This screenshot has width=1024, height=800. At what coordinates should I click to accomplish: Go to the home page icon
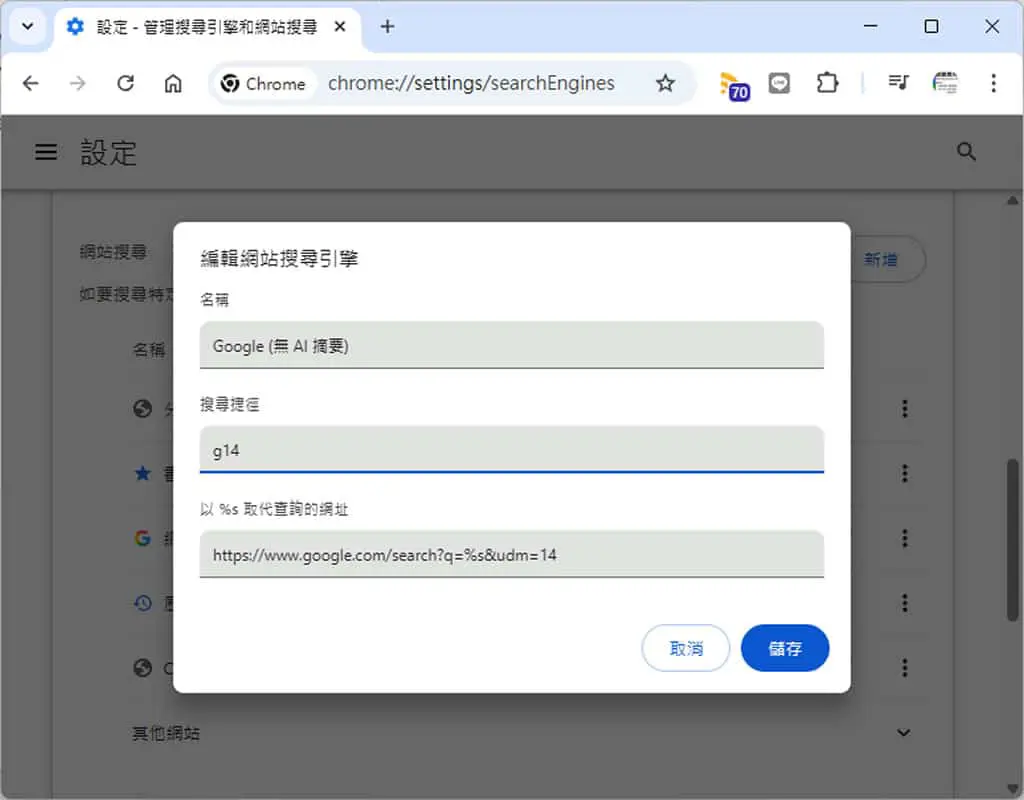173,84
